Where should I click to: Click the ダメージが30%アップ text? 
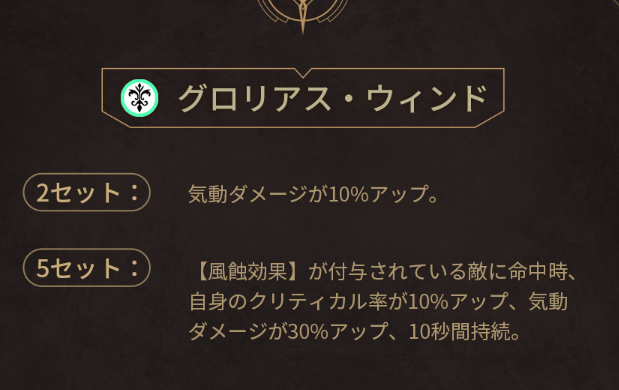tap(288, 332)
